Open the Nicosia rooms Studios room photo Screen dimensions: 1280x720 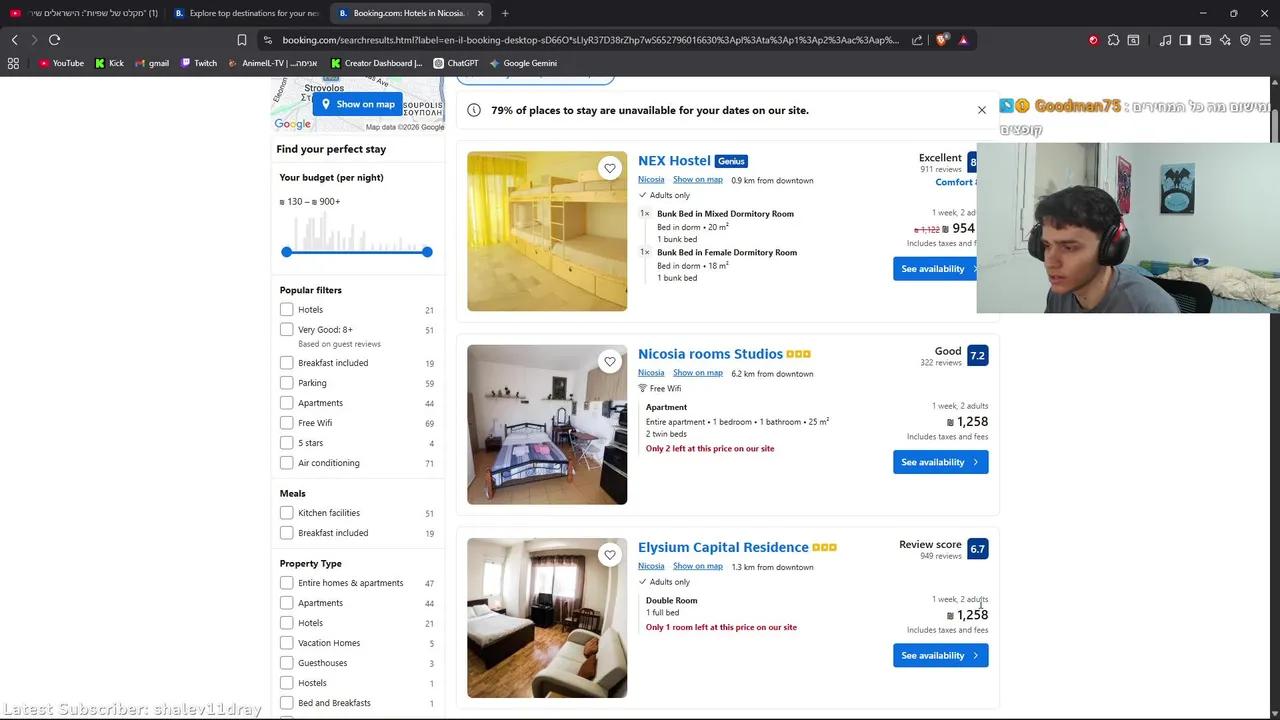point(547,425)
